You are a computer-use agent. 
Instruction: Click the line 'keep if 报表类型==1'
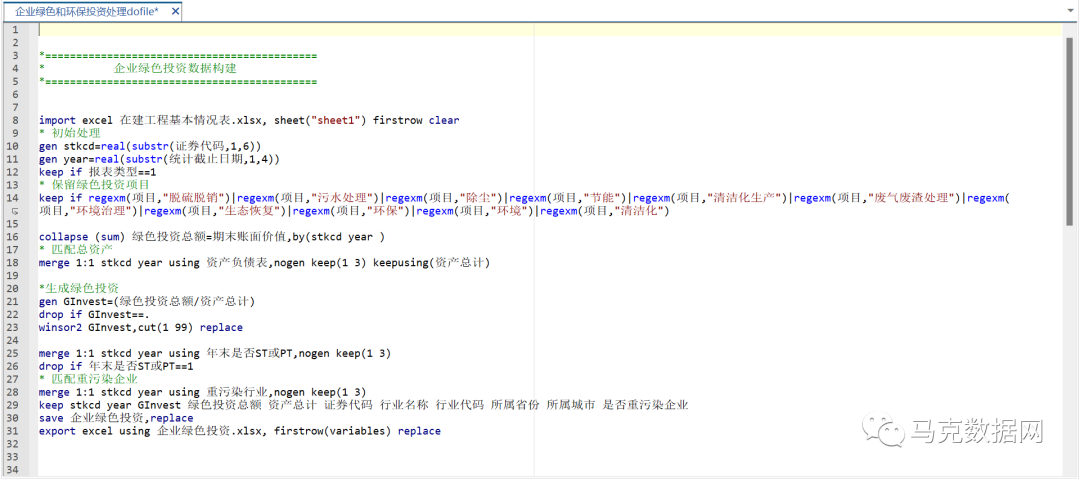(x=98, y=172)
